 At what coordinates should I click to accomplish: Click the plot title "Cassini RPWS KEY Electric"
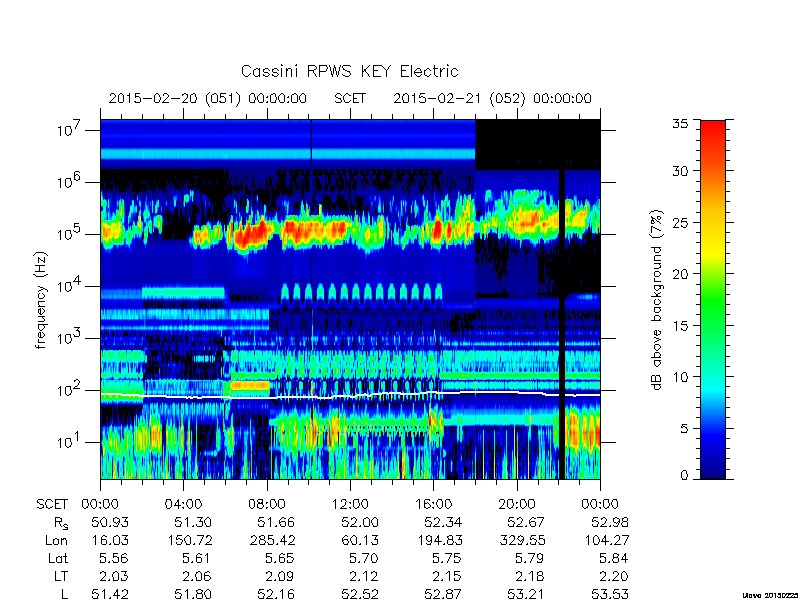(x=349, y=71)
